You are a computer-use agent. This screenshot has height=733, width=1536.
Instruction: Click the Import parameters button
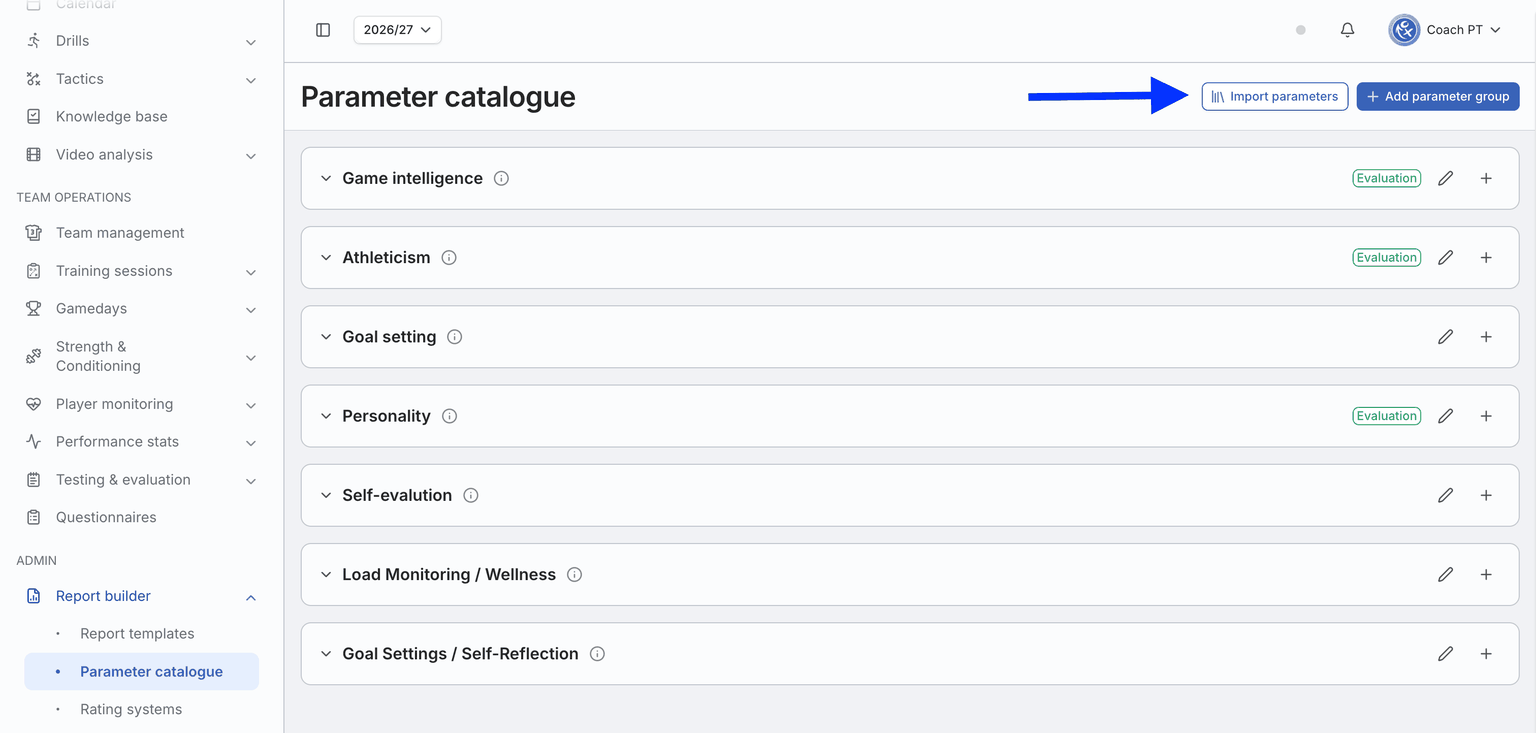[1275, 96]
